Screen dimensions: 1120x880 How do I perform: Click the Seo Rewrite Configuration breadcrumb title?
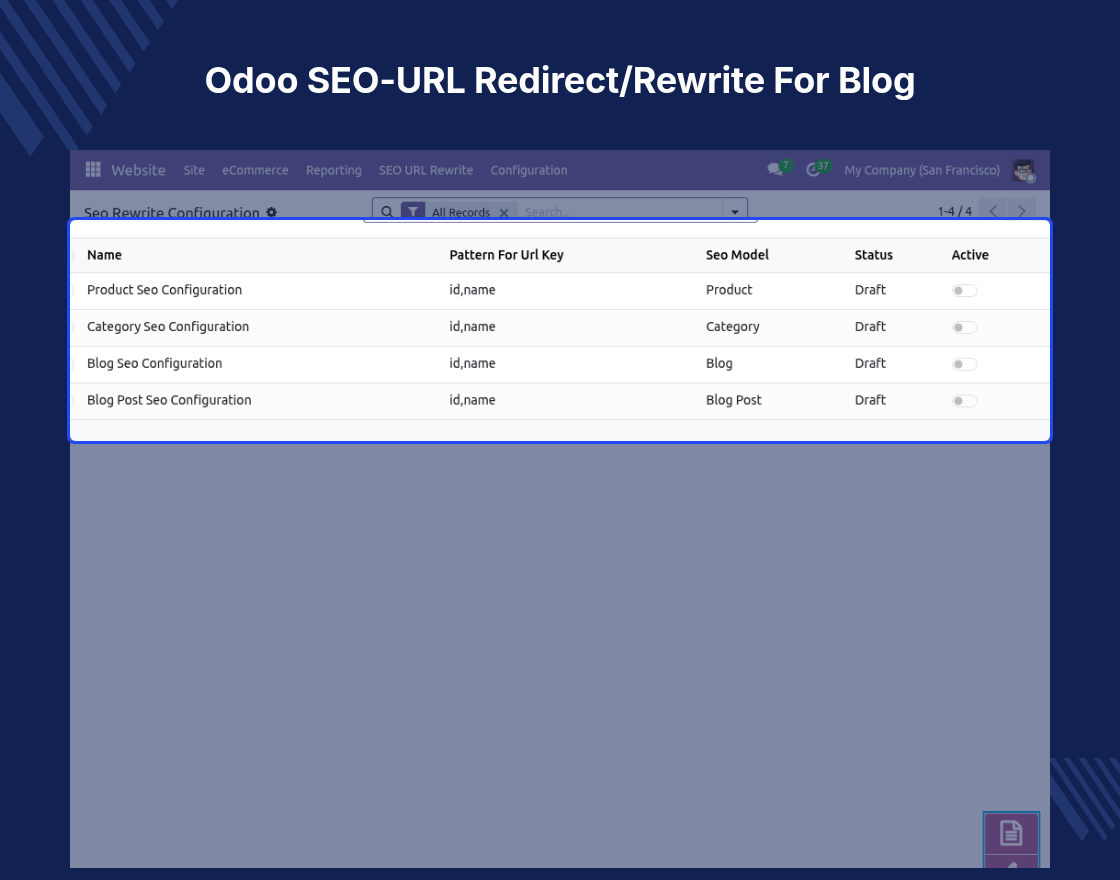tap(171, 212)
